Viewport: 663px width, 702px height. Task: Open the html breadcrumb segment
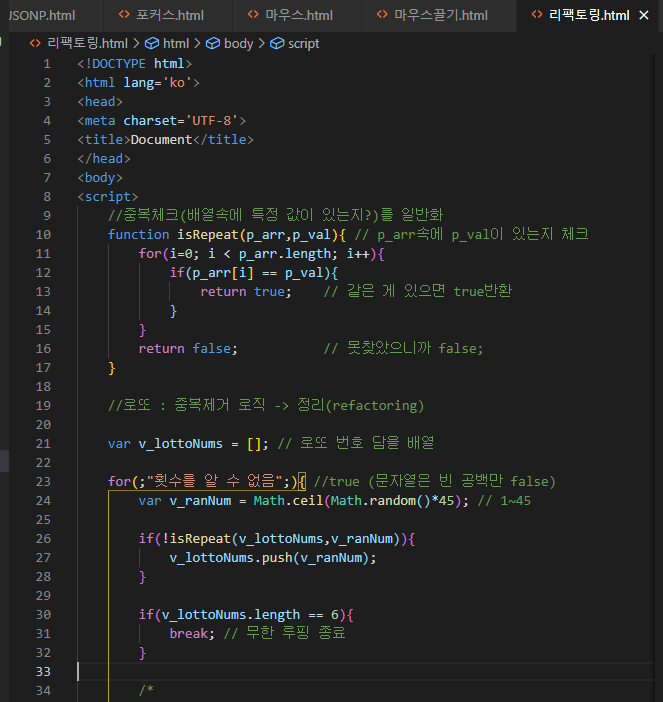pyautogui.click(x=175, y=44)
